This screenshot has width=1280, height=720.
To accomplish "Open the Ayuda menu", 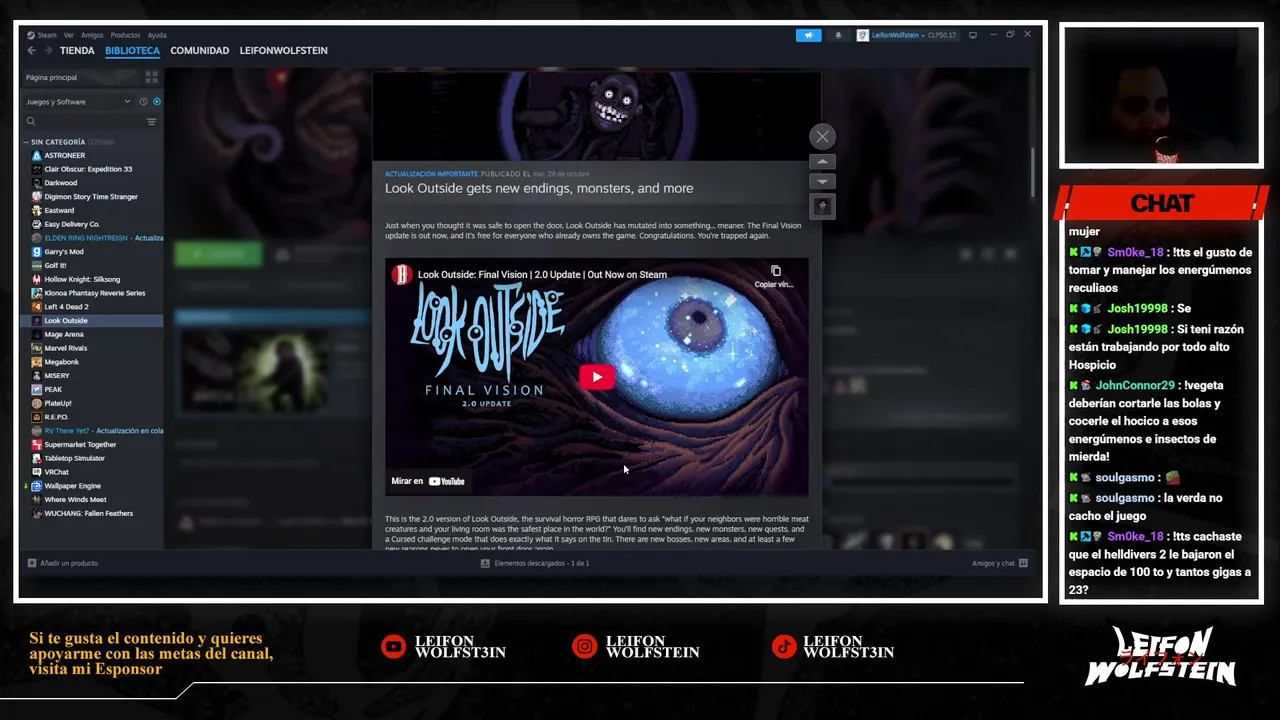I will tap(157, 35).
